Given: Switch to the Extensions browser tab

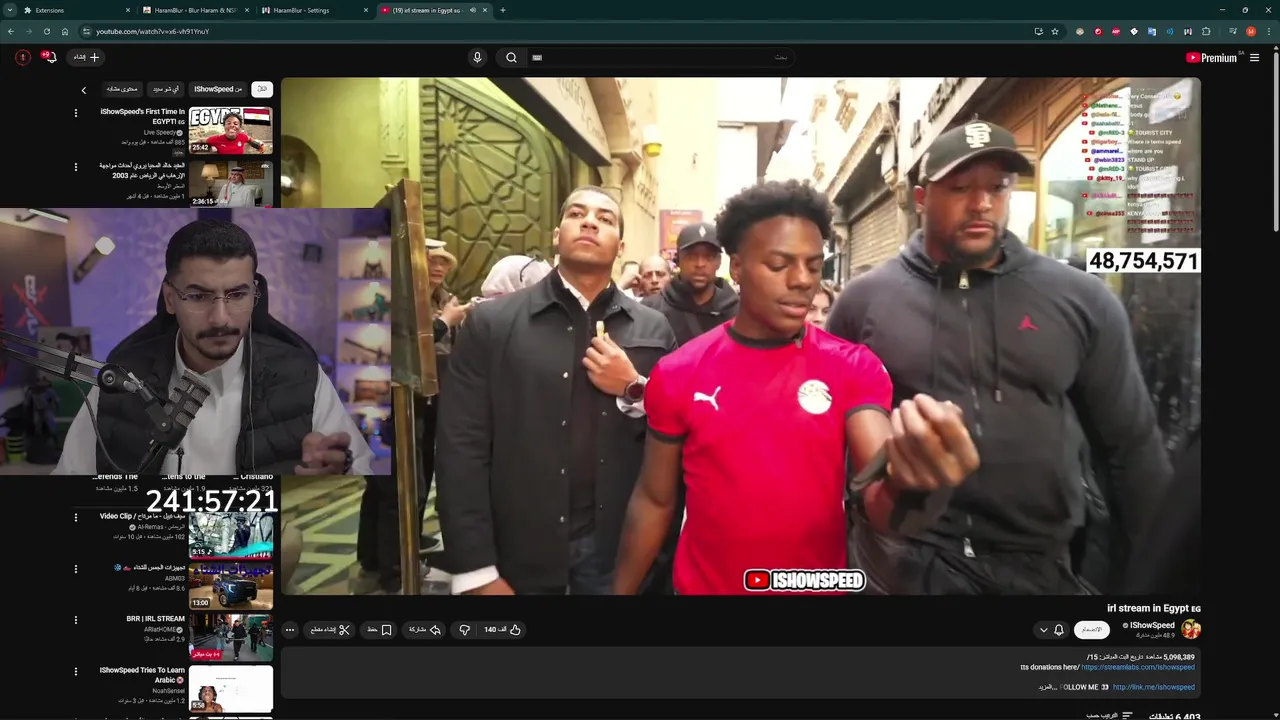Looking at the screenshot, I should coord(76,10).
